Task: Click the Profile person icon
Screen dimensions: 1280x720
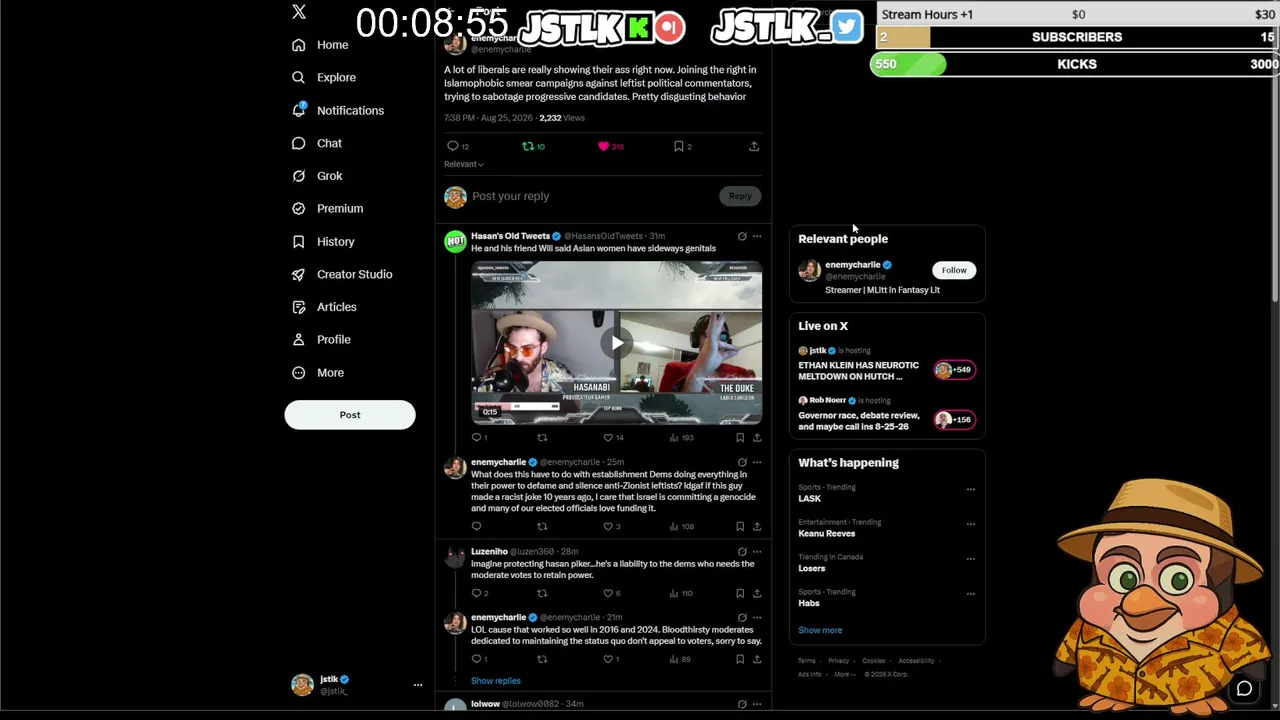Action: tap(298, 339)
